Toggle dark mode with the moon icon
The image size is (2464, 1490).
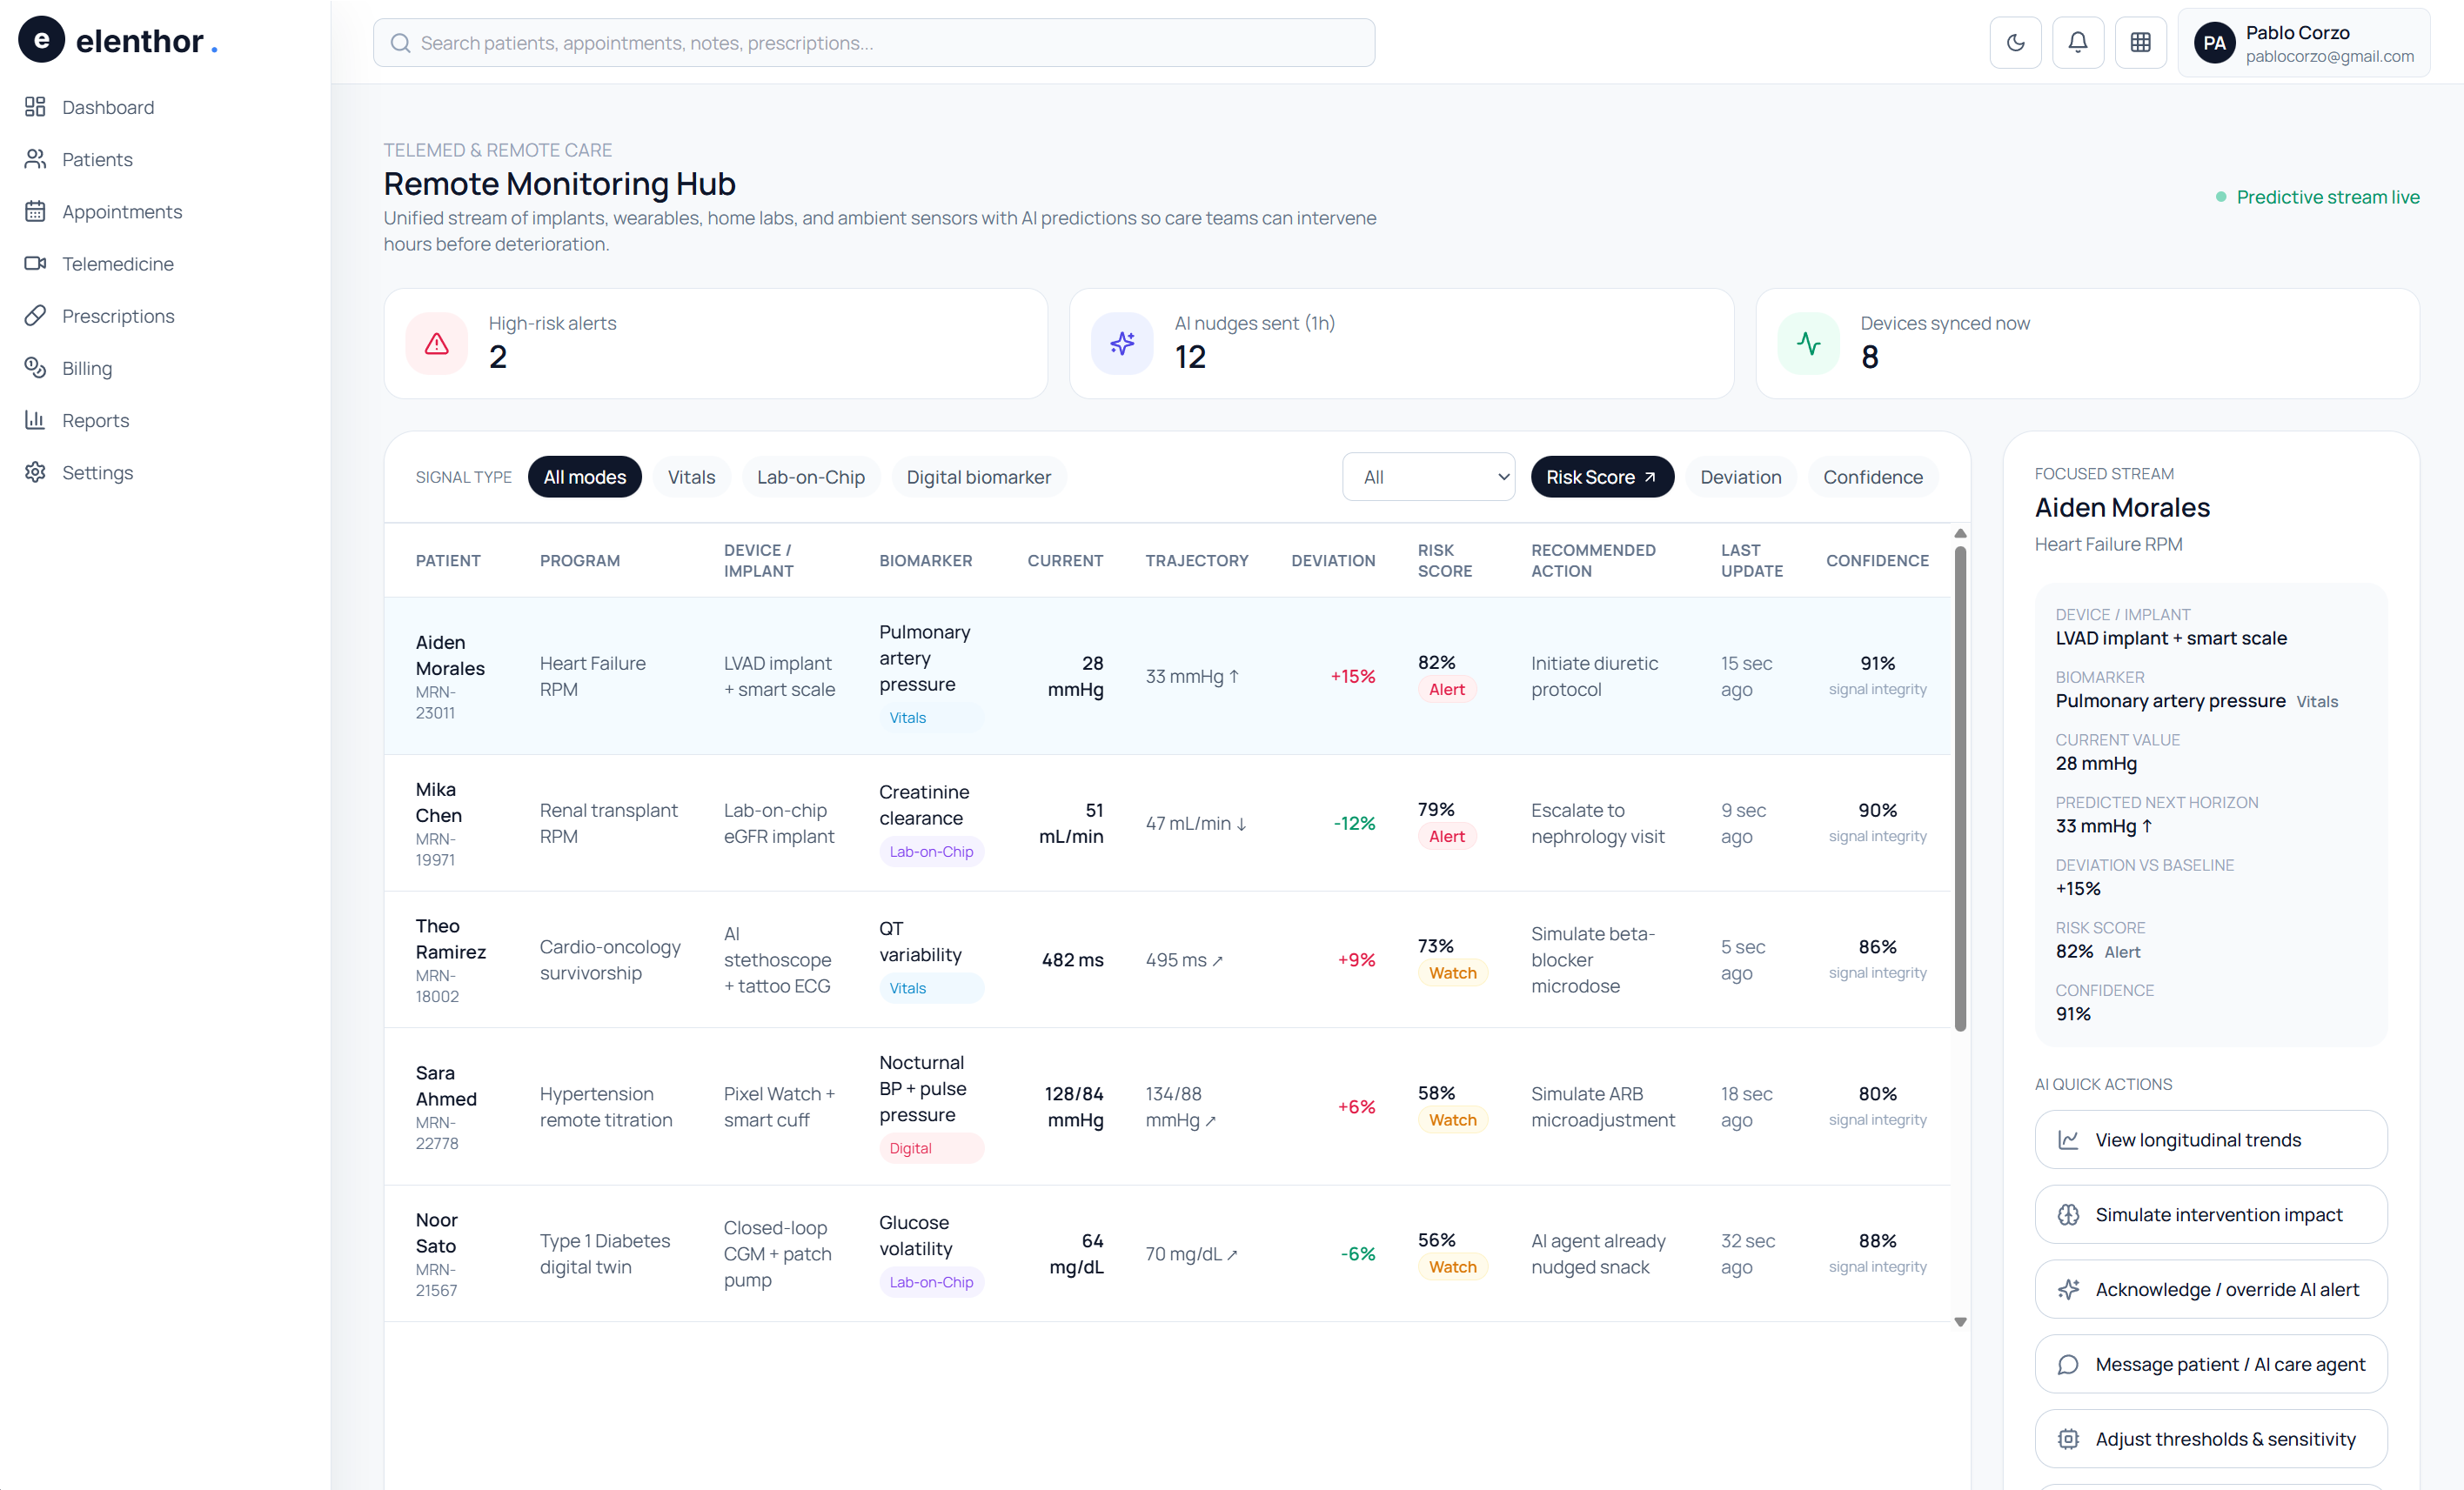click(2015, 42)
